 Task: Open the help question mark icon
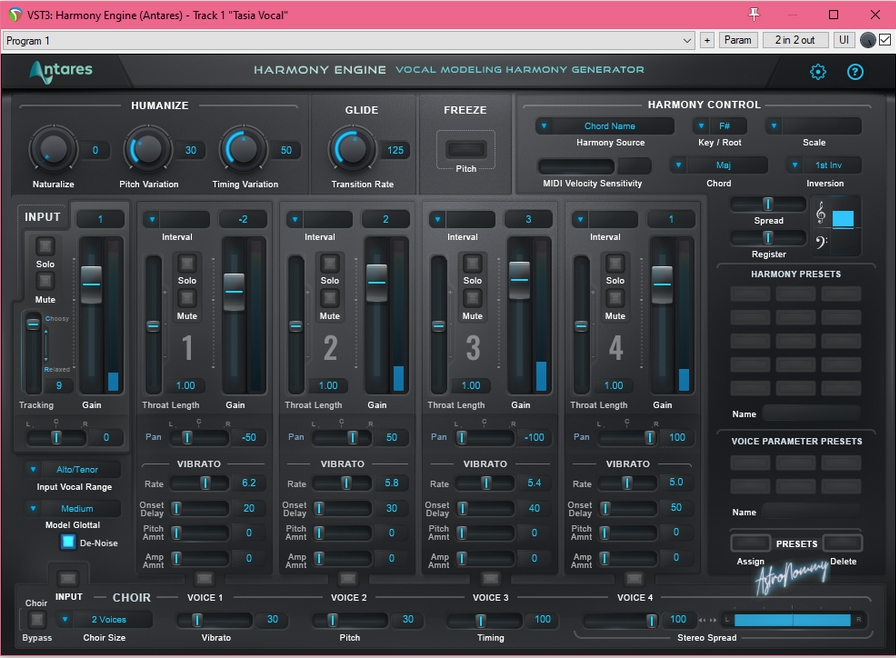[855, 72]
